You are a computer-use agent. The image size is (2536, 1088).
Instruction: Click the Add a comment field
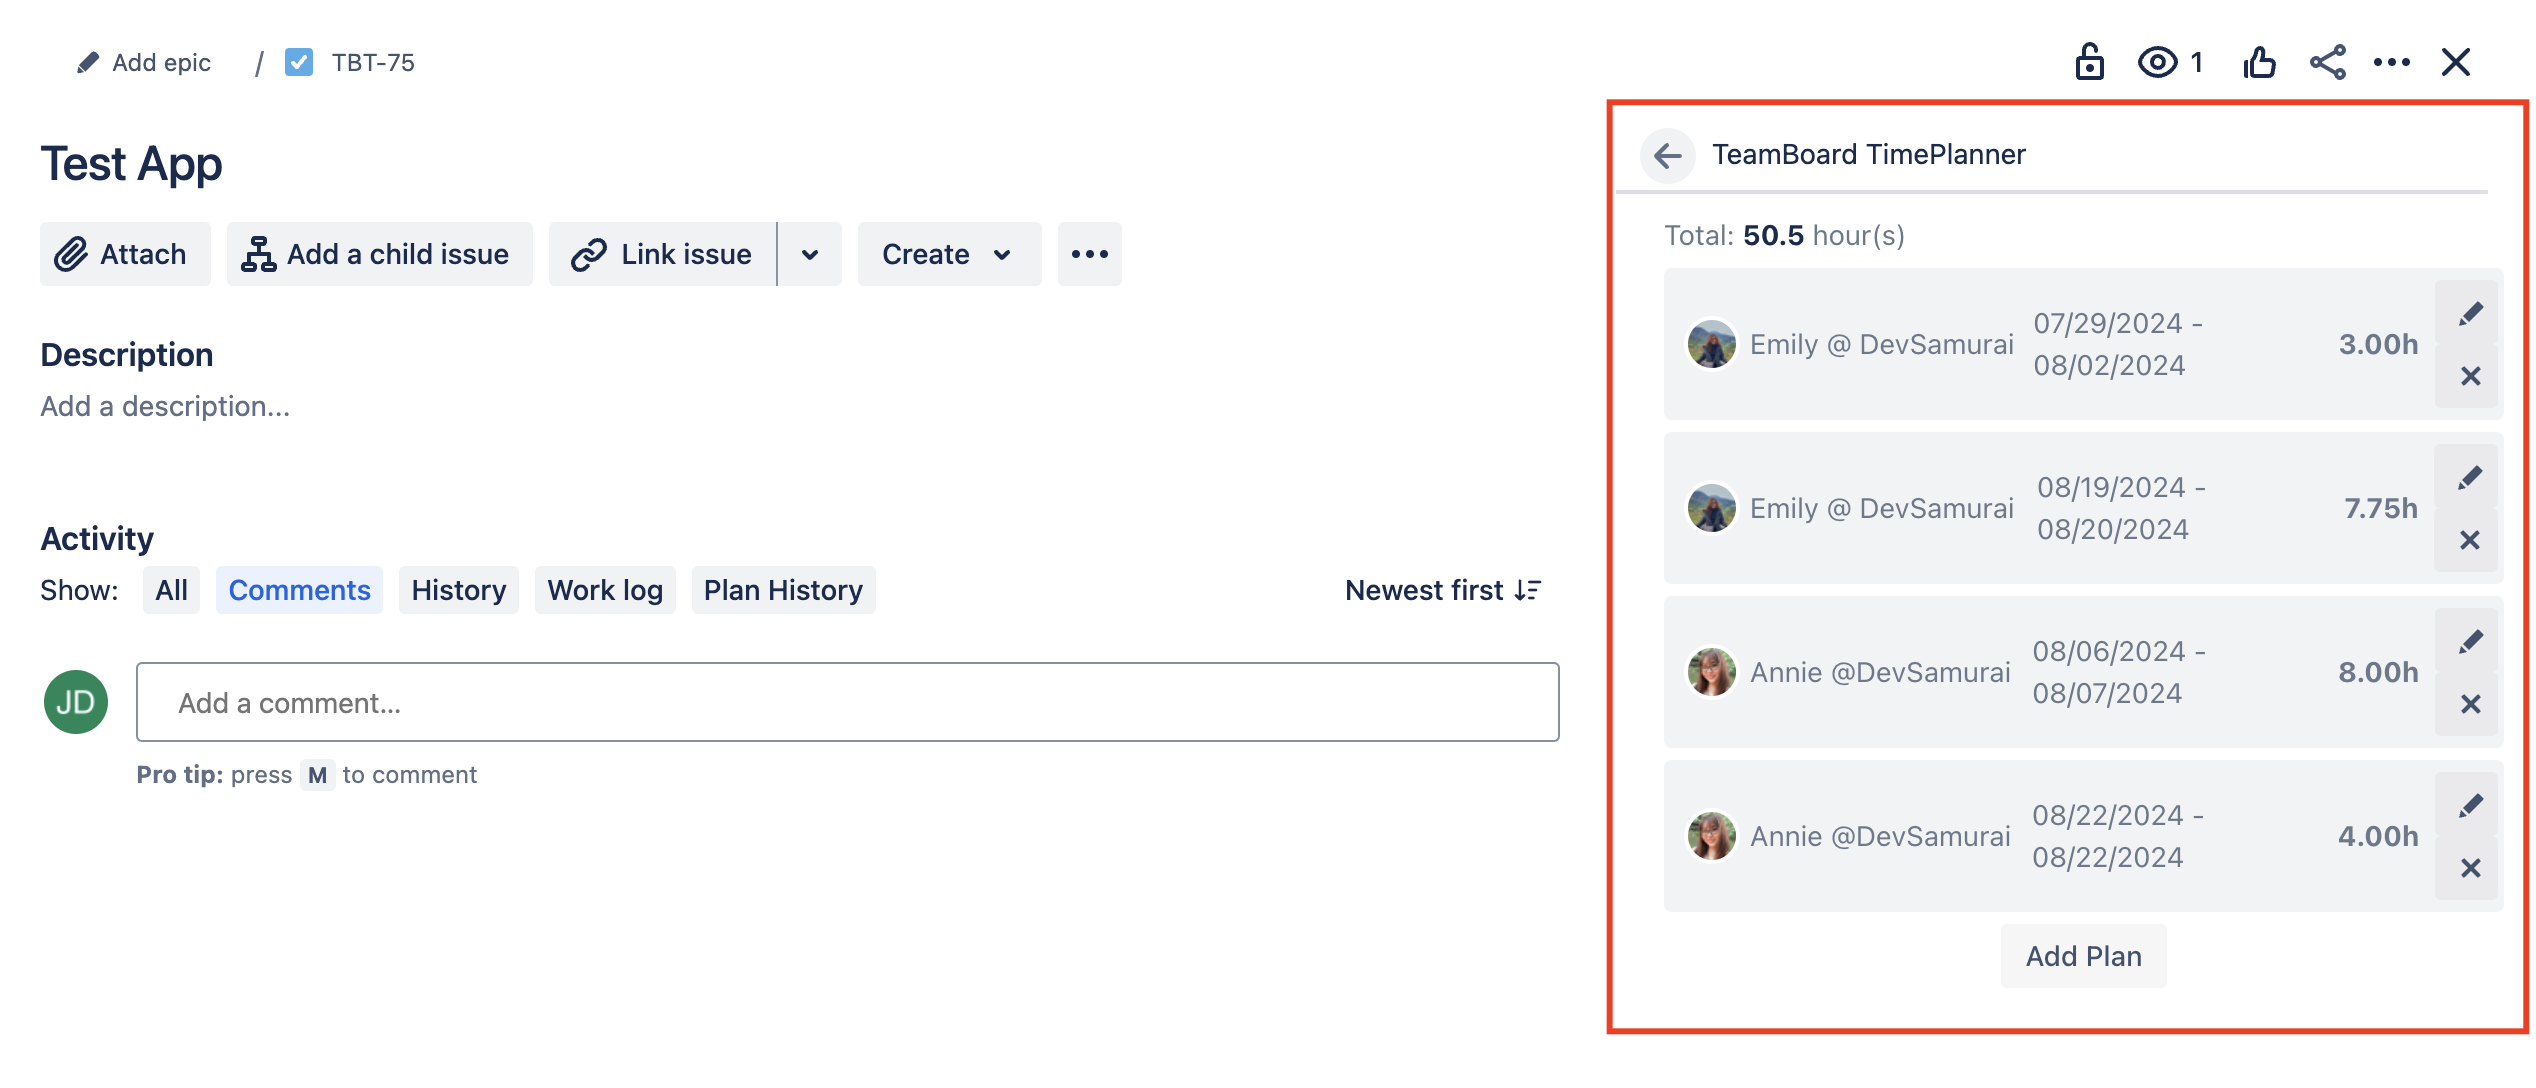(847, 703)
